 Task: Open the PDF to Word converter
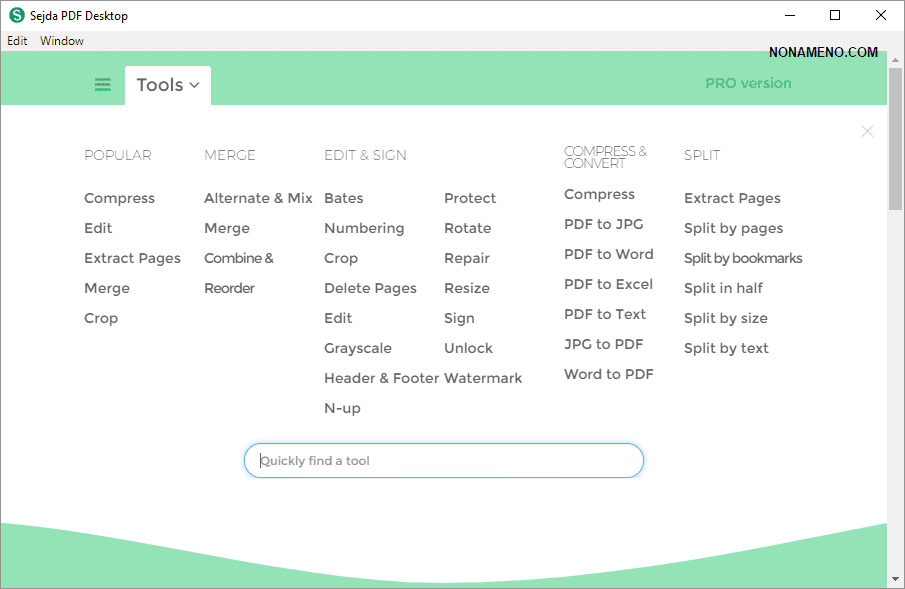[608, 254]
